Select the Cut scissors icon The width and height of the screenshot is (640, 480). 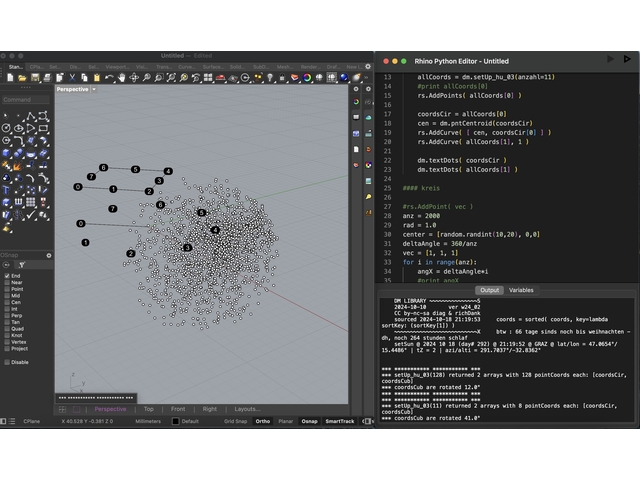tap(72, 78)
